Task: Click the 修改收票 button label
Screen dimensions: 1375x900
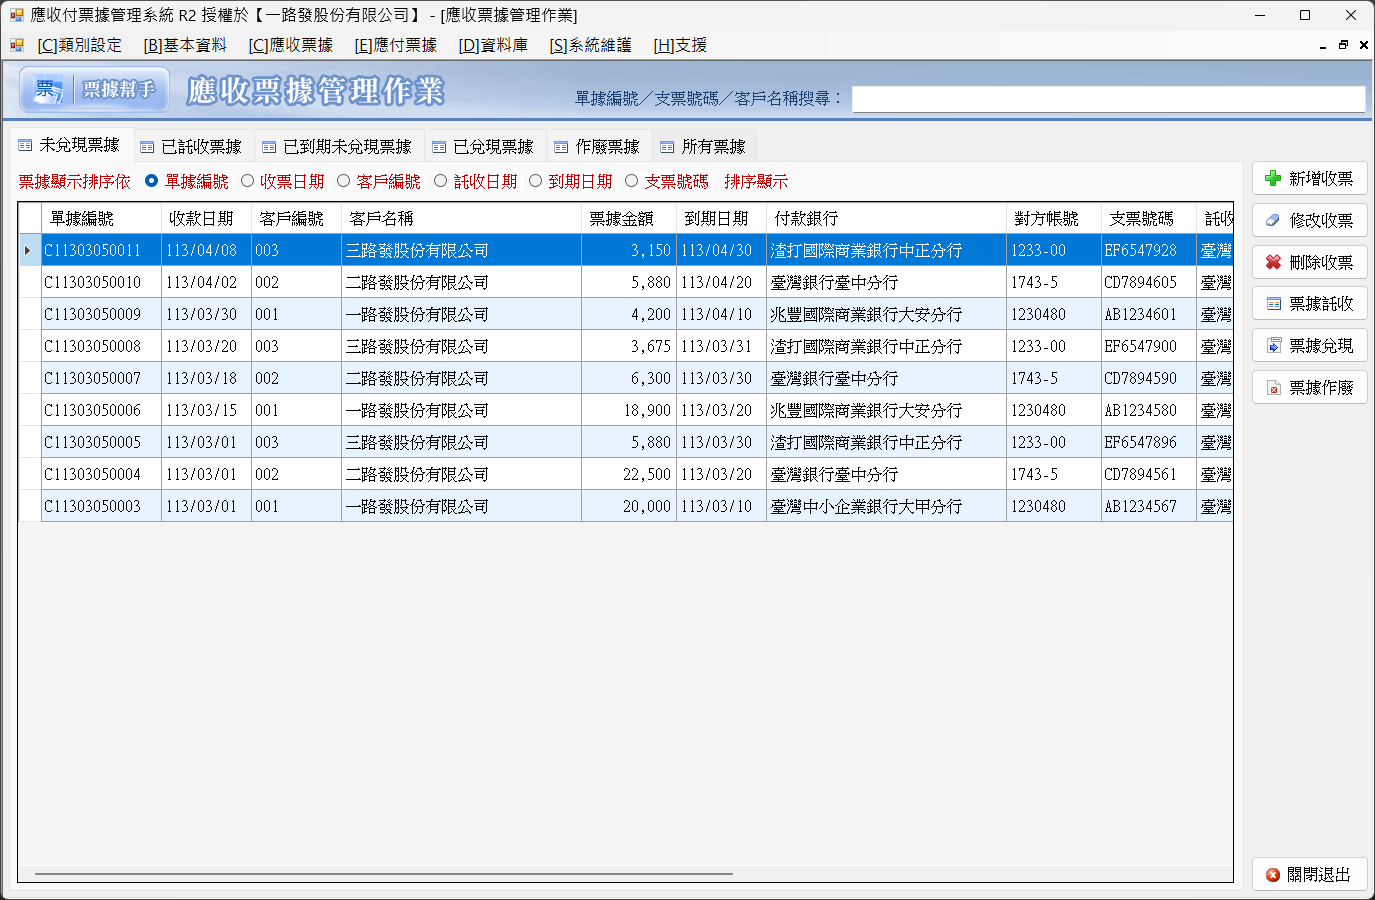Action: 1321,220
